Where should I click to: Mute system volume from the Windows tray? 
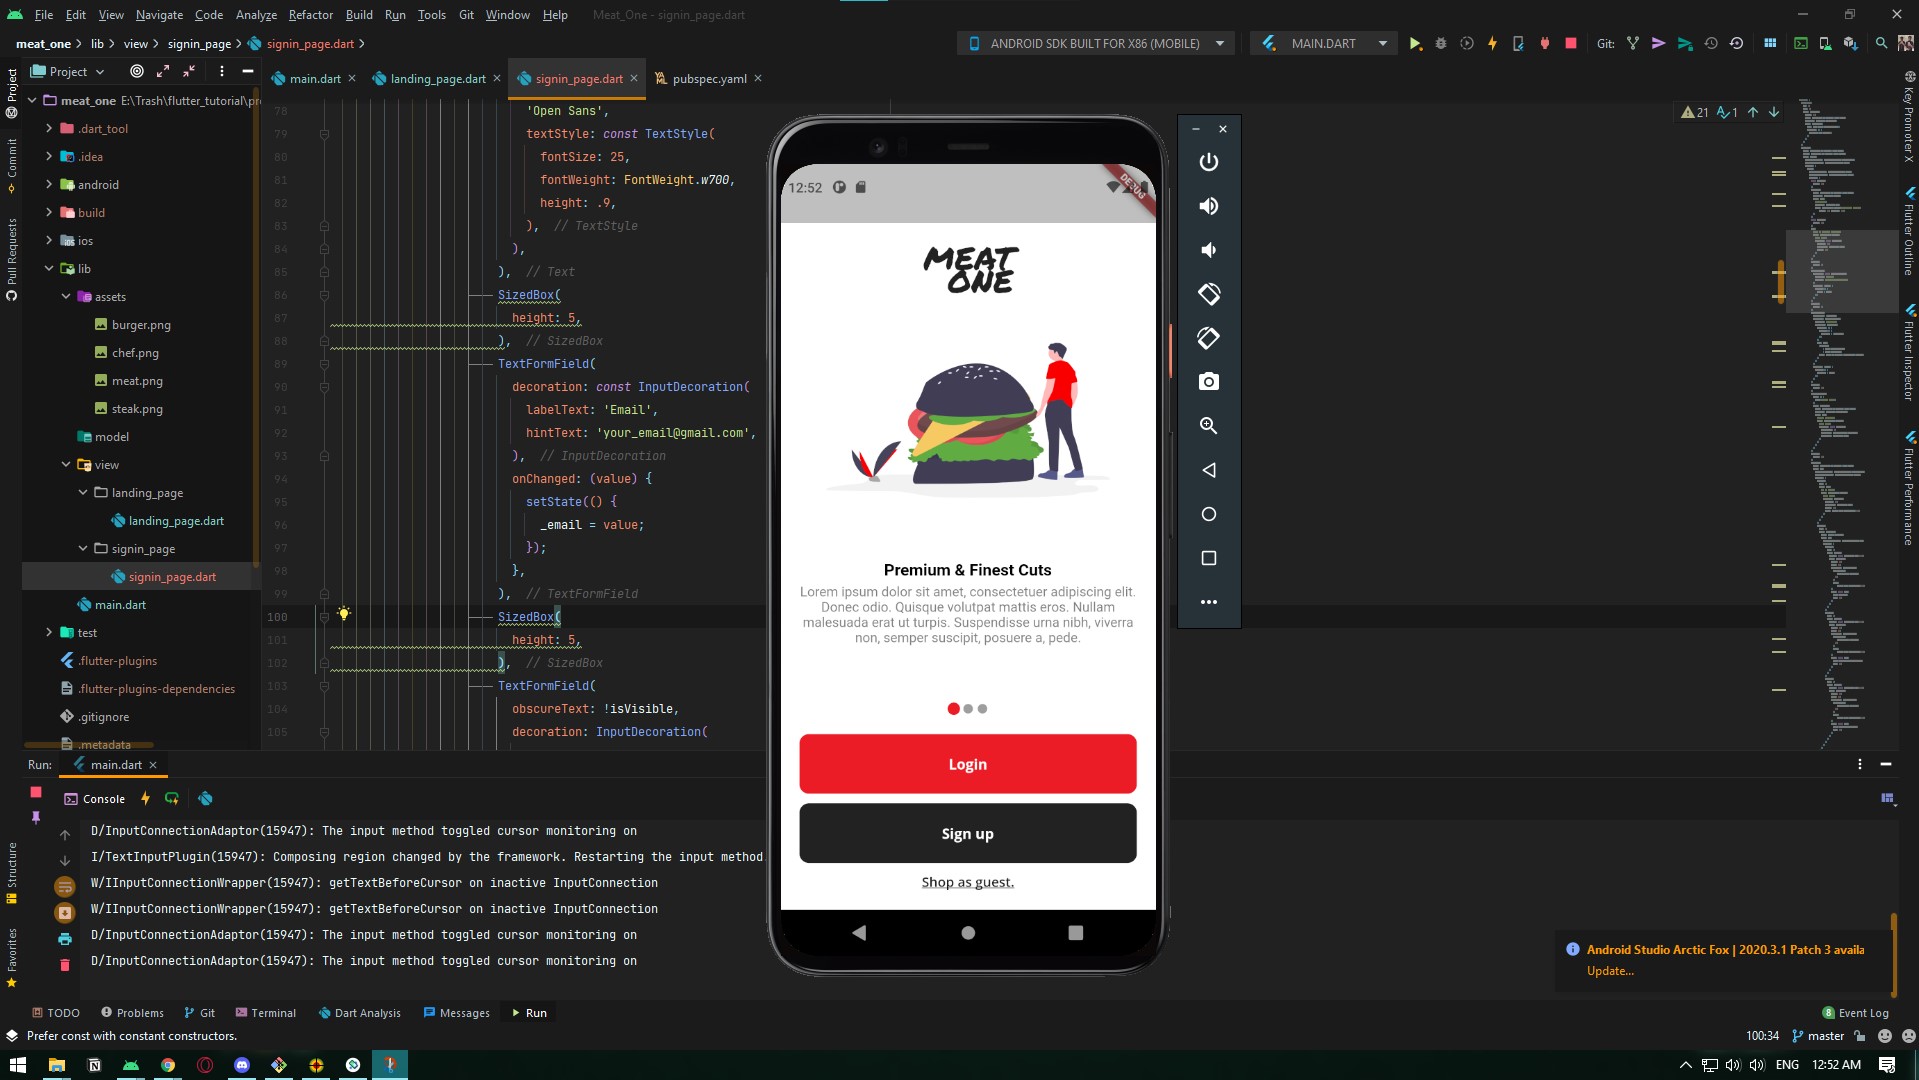pos(1759,1065)
